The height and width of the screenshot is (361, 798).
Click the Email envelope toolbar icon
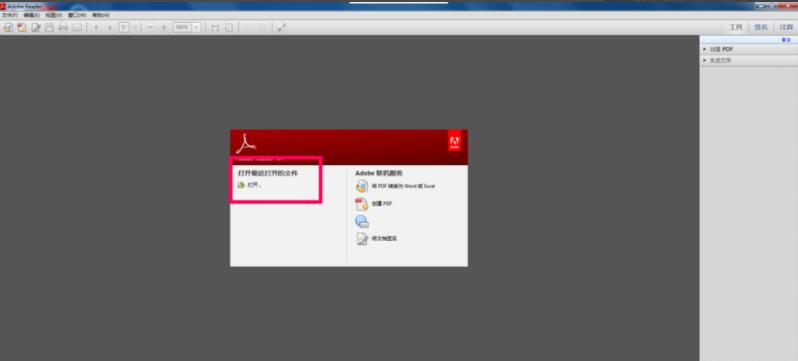76,27
